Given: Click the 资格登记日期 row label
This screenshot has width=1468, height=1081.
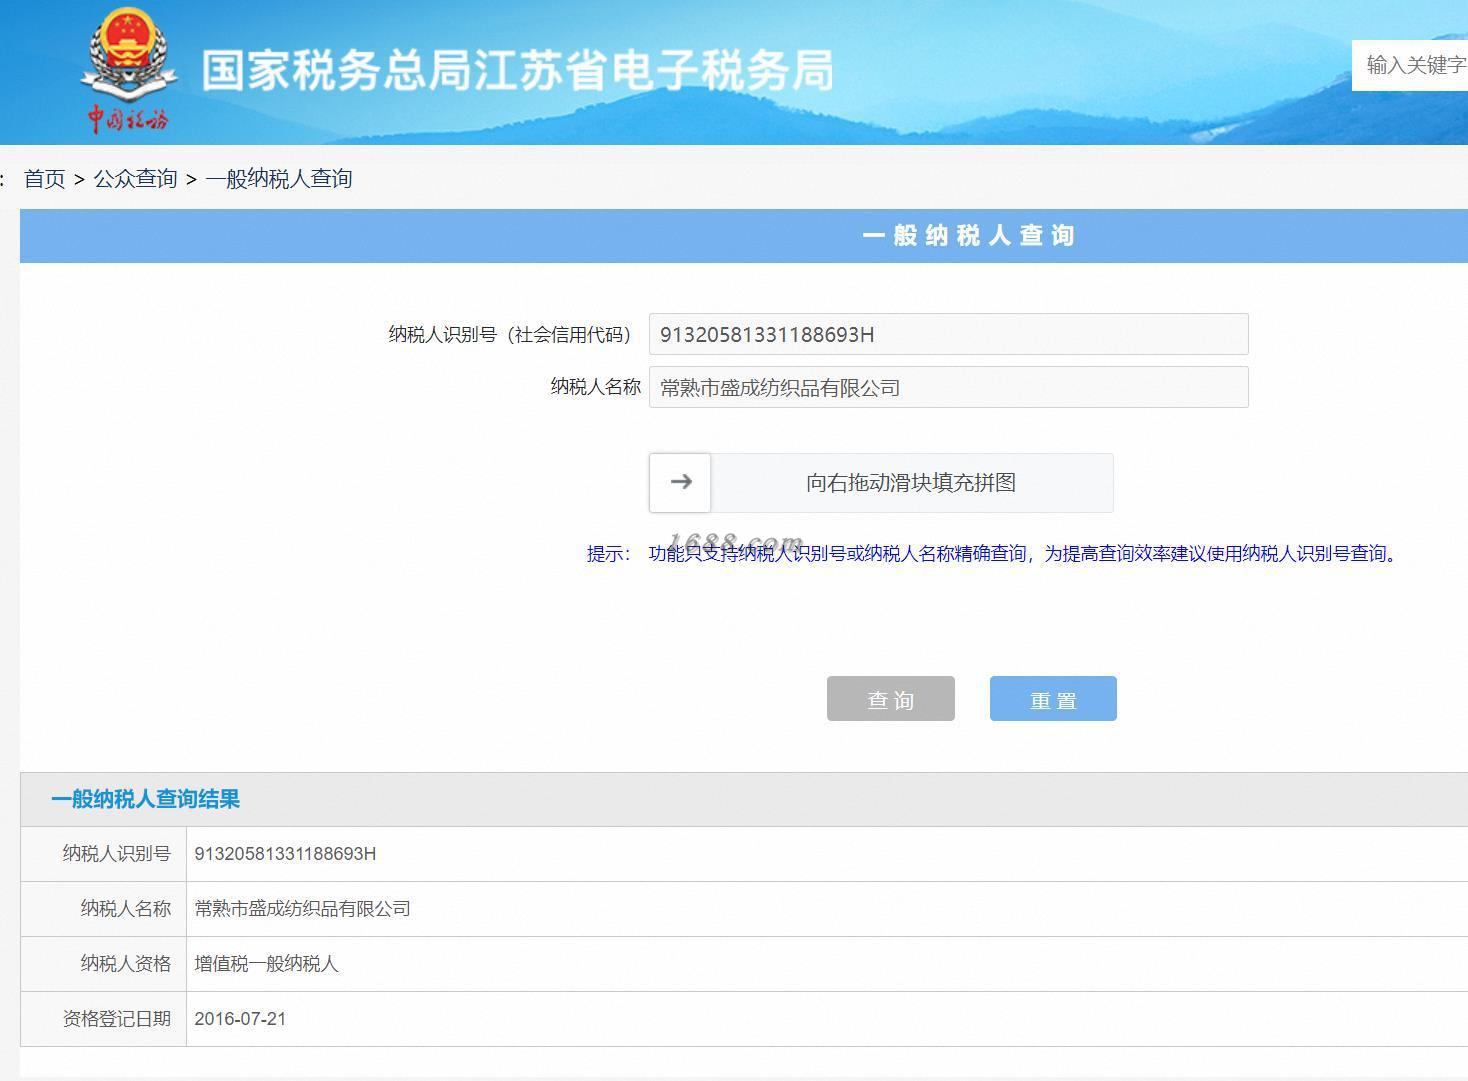Looking at the screenshot, I should point(117,1019).
